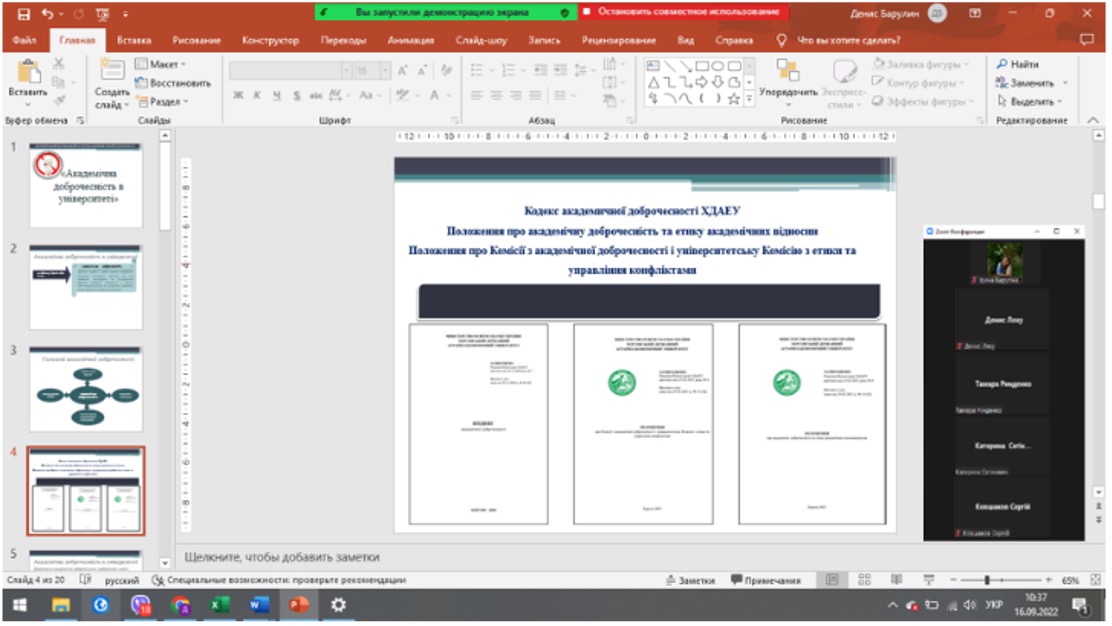Expand the Макет layout dropdown

[x=161, y=64]
